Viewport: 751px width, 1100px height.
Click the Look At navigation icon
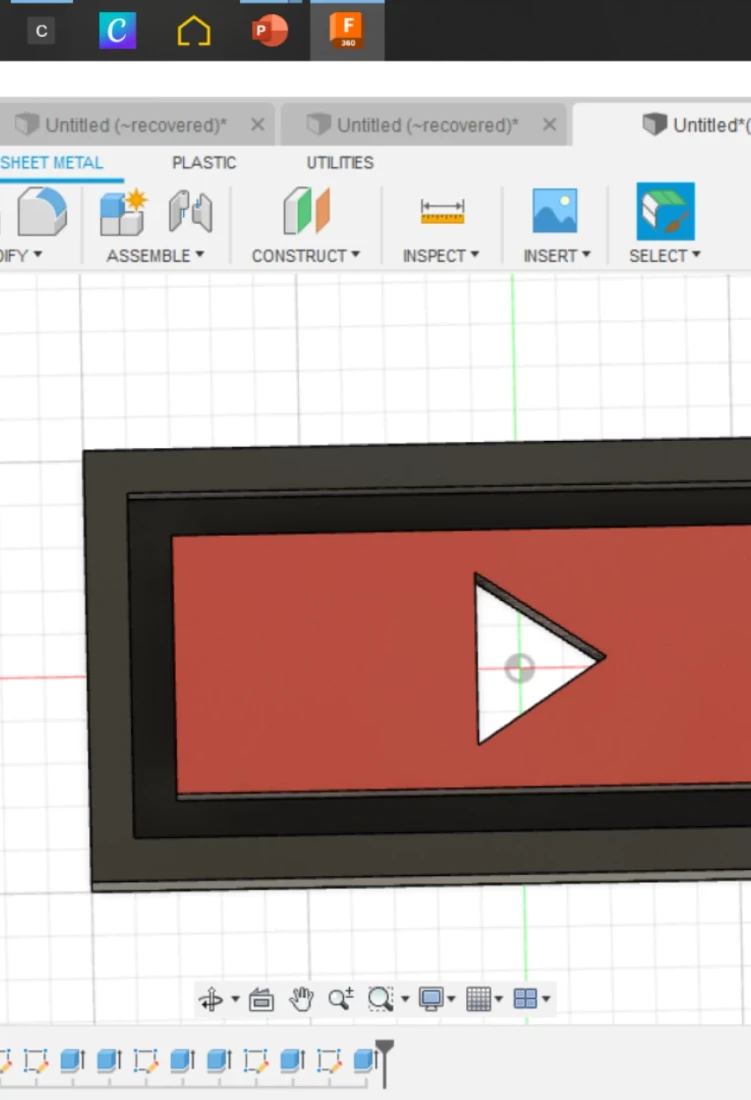point(261,998)
